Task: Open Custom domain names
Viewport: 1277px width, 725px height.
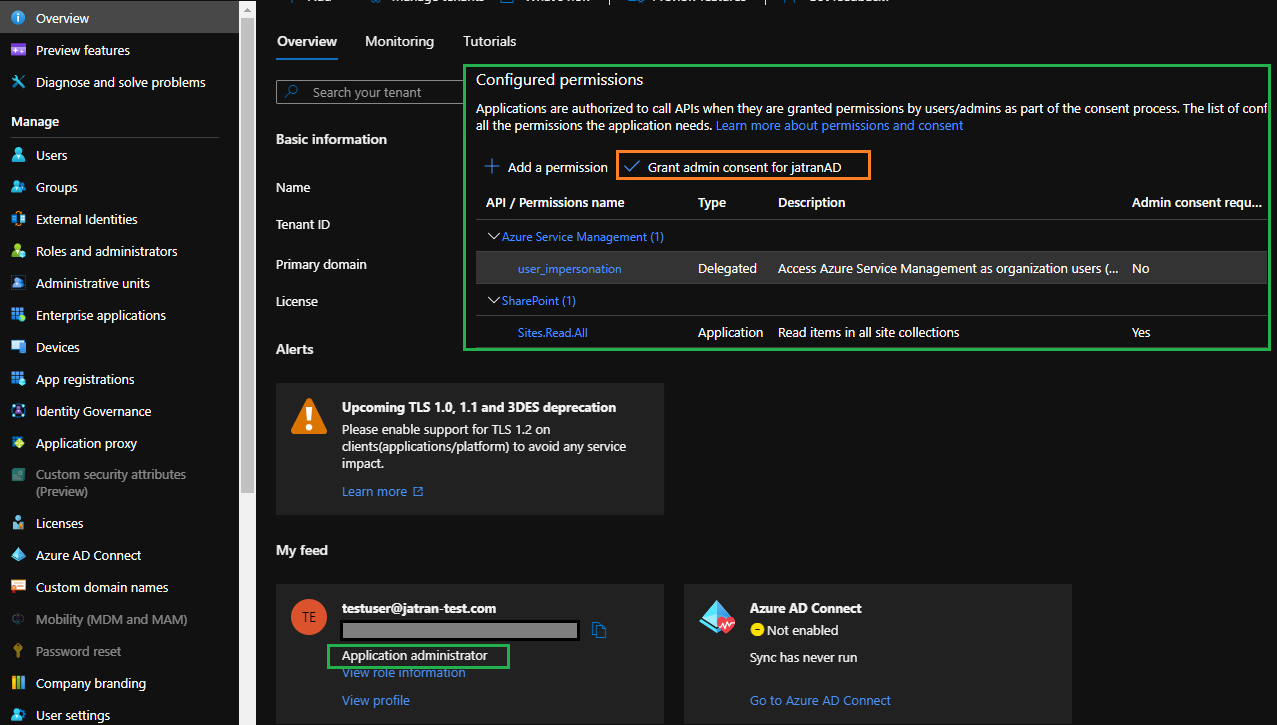Action: (102, 587)
